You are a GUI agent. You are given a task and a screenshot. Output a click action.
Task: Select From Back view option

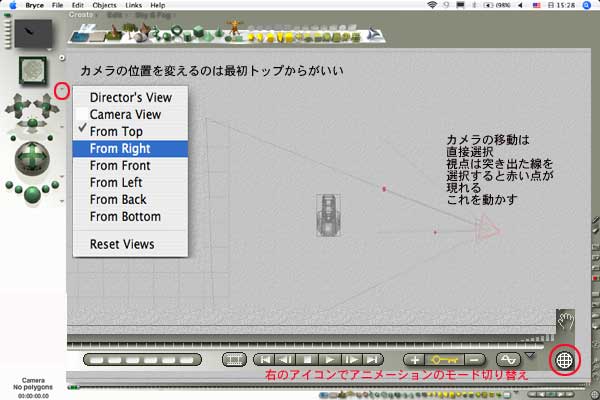[x=130, y=199]
